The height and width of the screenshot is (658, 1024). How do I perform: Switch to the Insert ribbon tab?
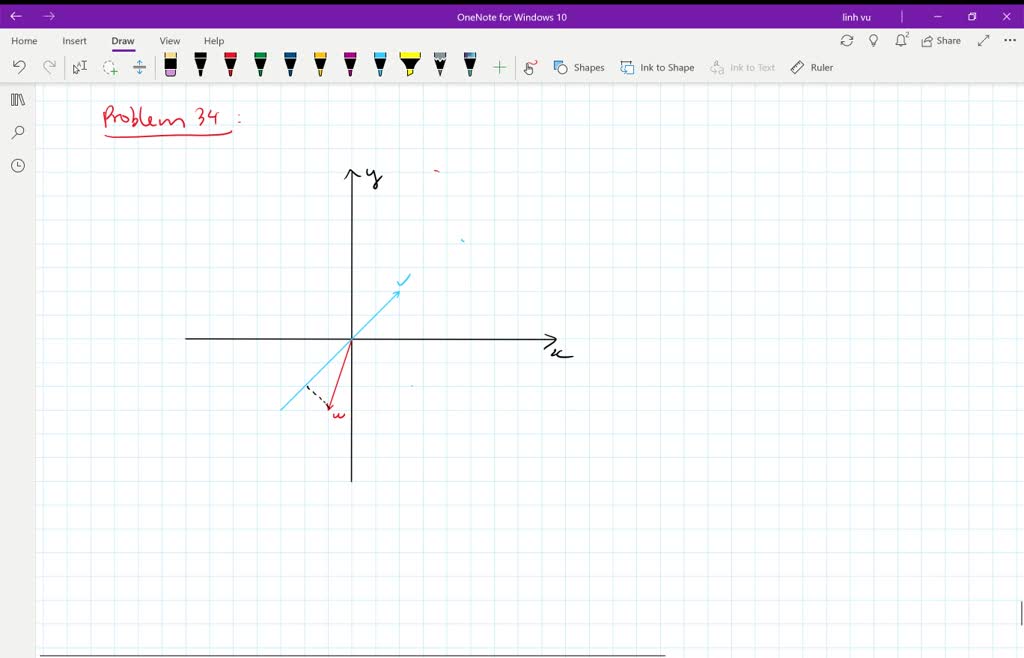point(74,40)
